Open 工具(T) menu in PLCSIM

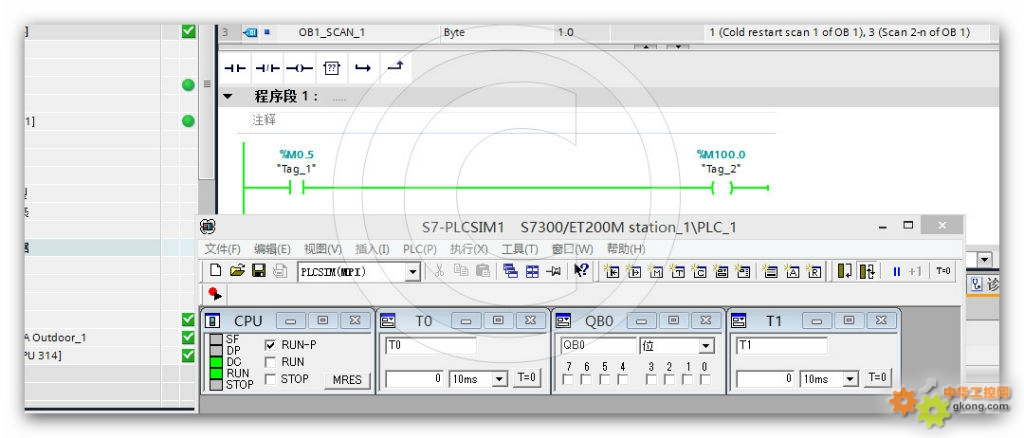point(520,249)
